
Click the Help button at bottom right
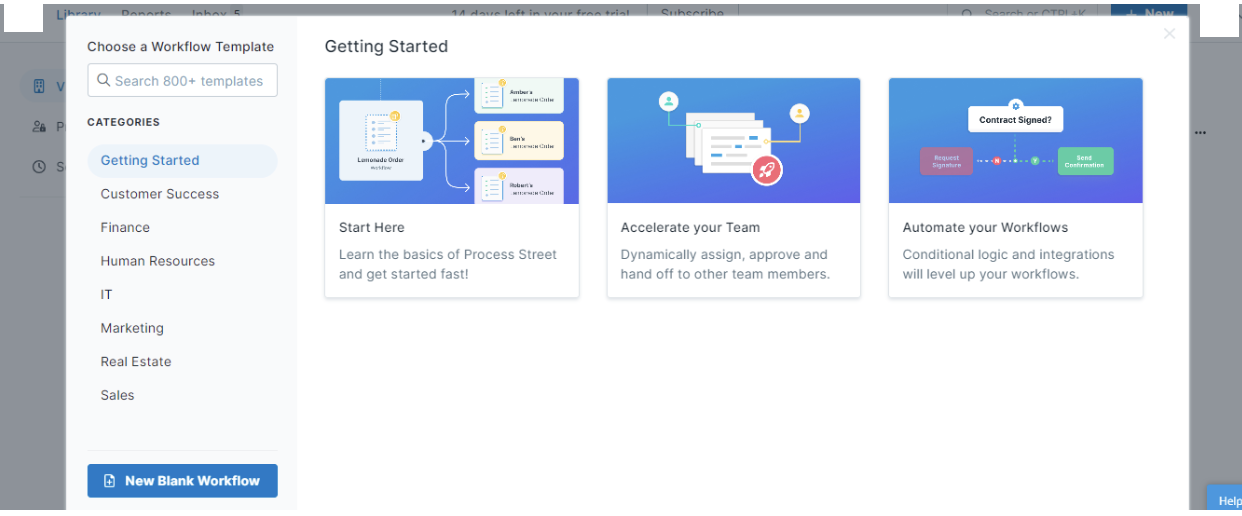pyautogui.click(x=1227, y=500)
